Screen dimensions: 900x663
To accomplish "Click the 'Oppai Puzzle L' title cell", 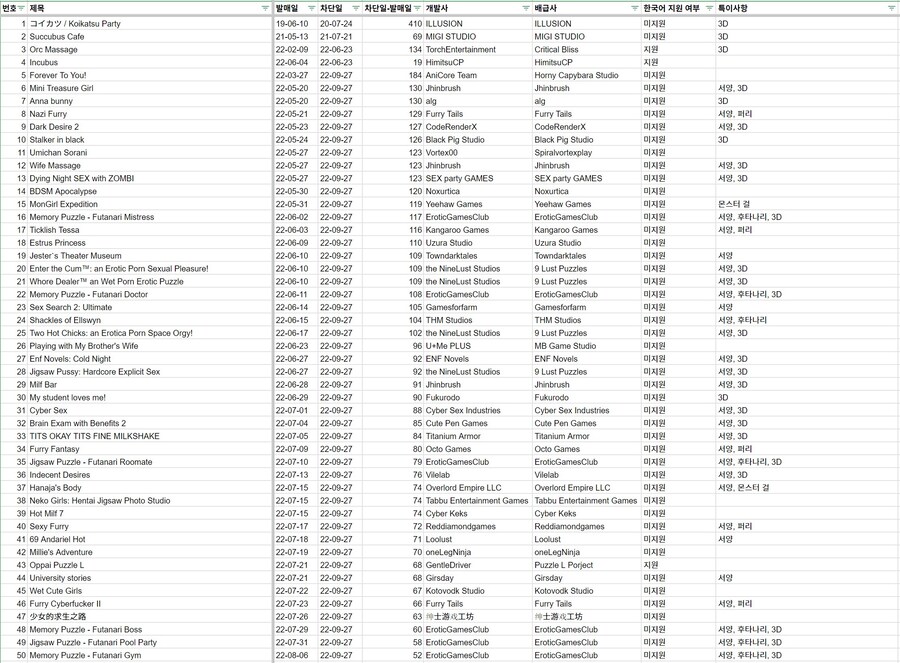I will pyautogui.click(x=150, y=565).
